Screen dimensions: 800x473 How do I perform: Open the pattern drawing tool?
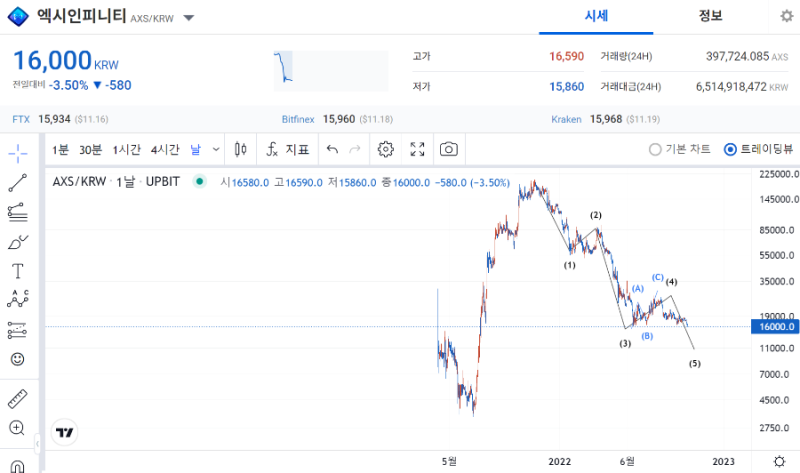17,299
